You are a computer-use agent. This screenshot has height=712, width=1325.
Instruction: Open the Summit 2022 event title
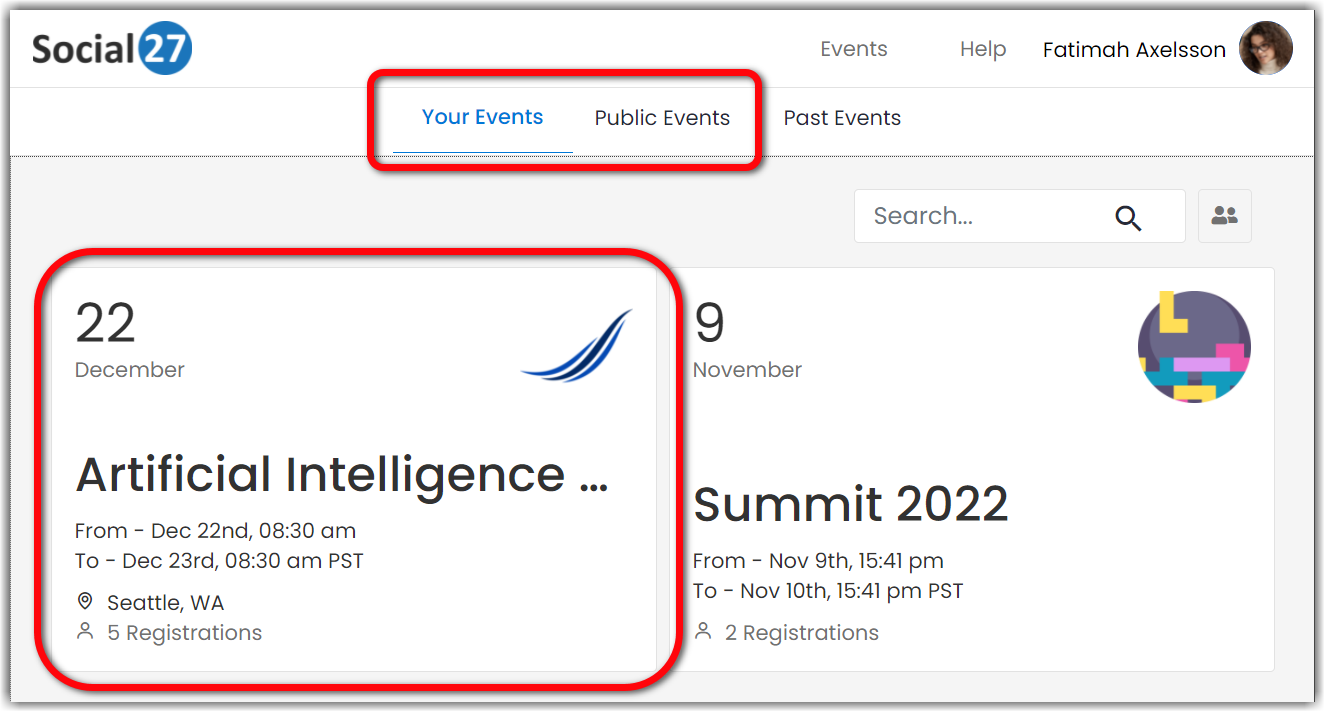(x=850, y=504)
